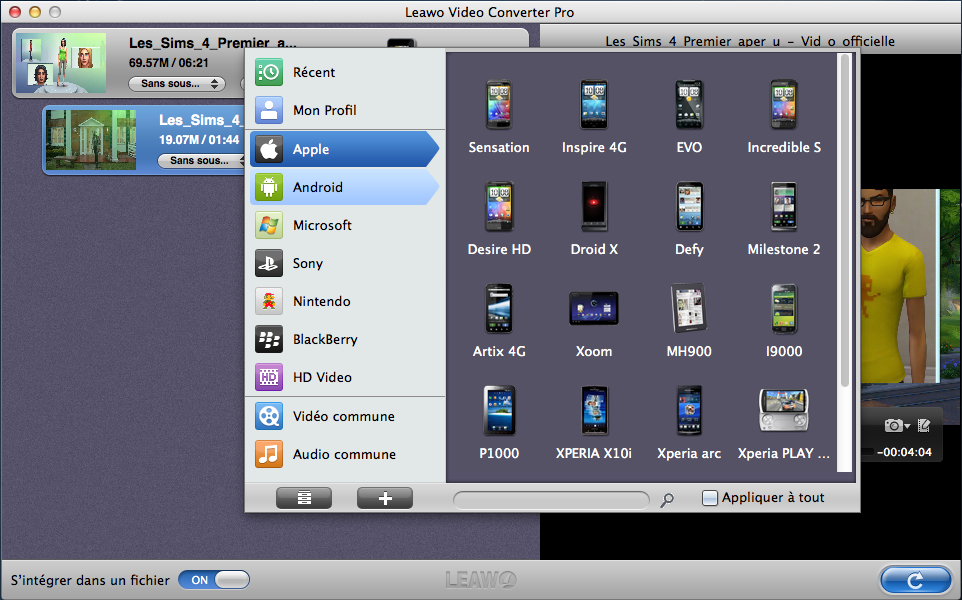Select the Milestone 2 profile

click(x=783, y=218)
